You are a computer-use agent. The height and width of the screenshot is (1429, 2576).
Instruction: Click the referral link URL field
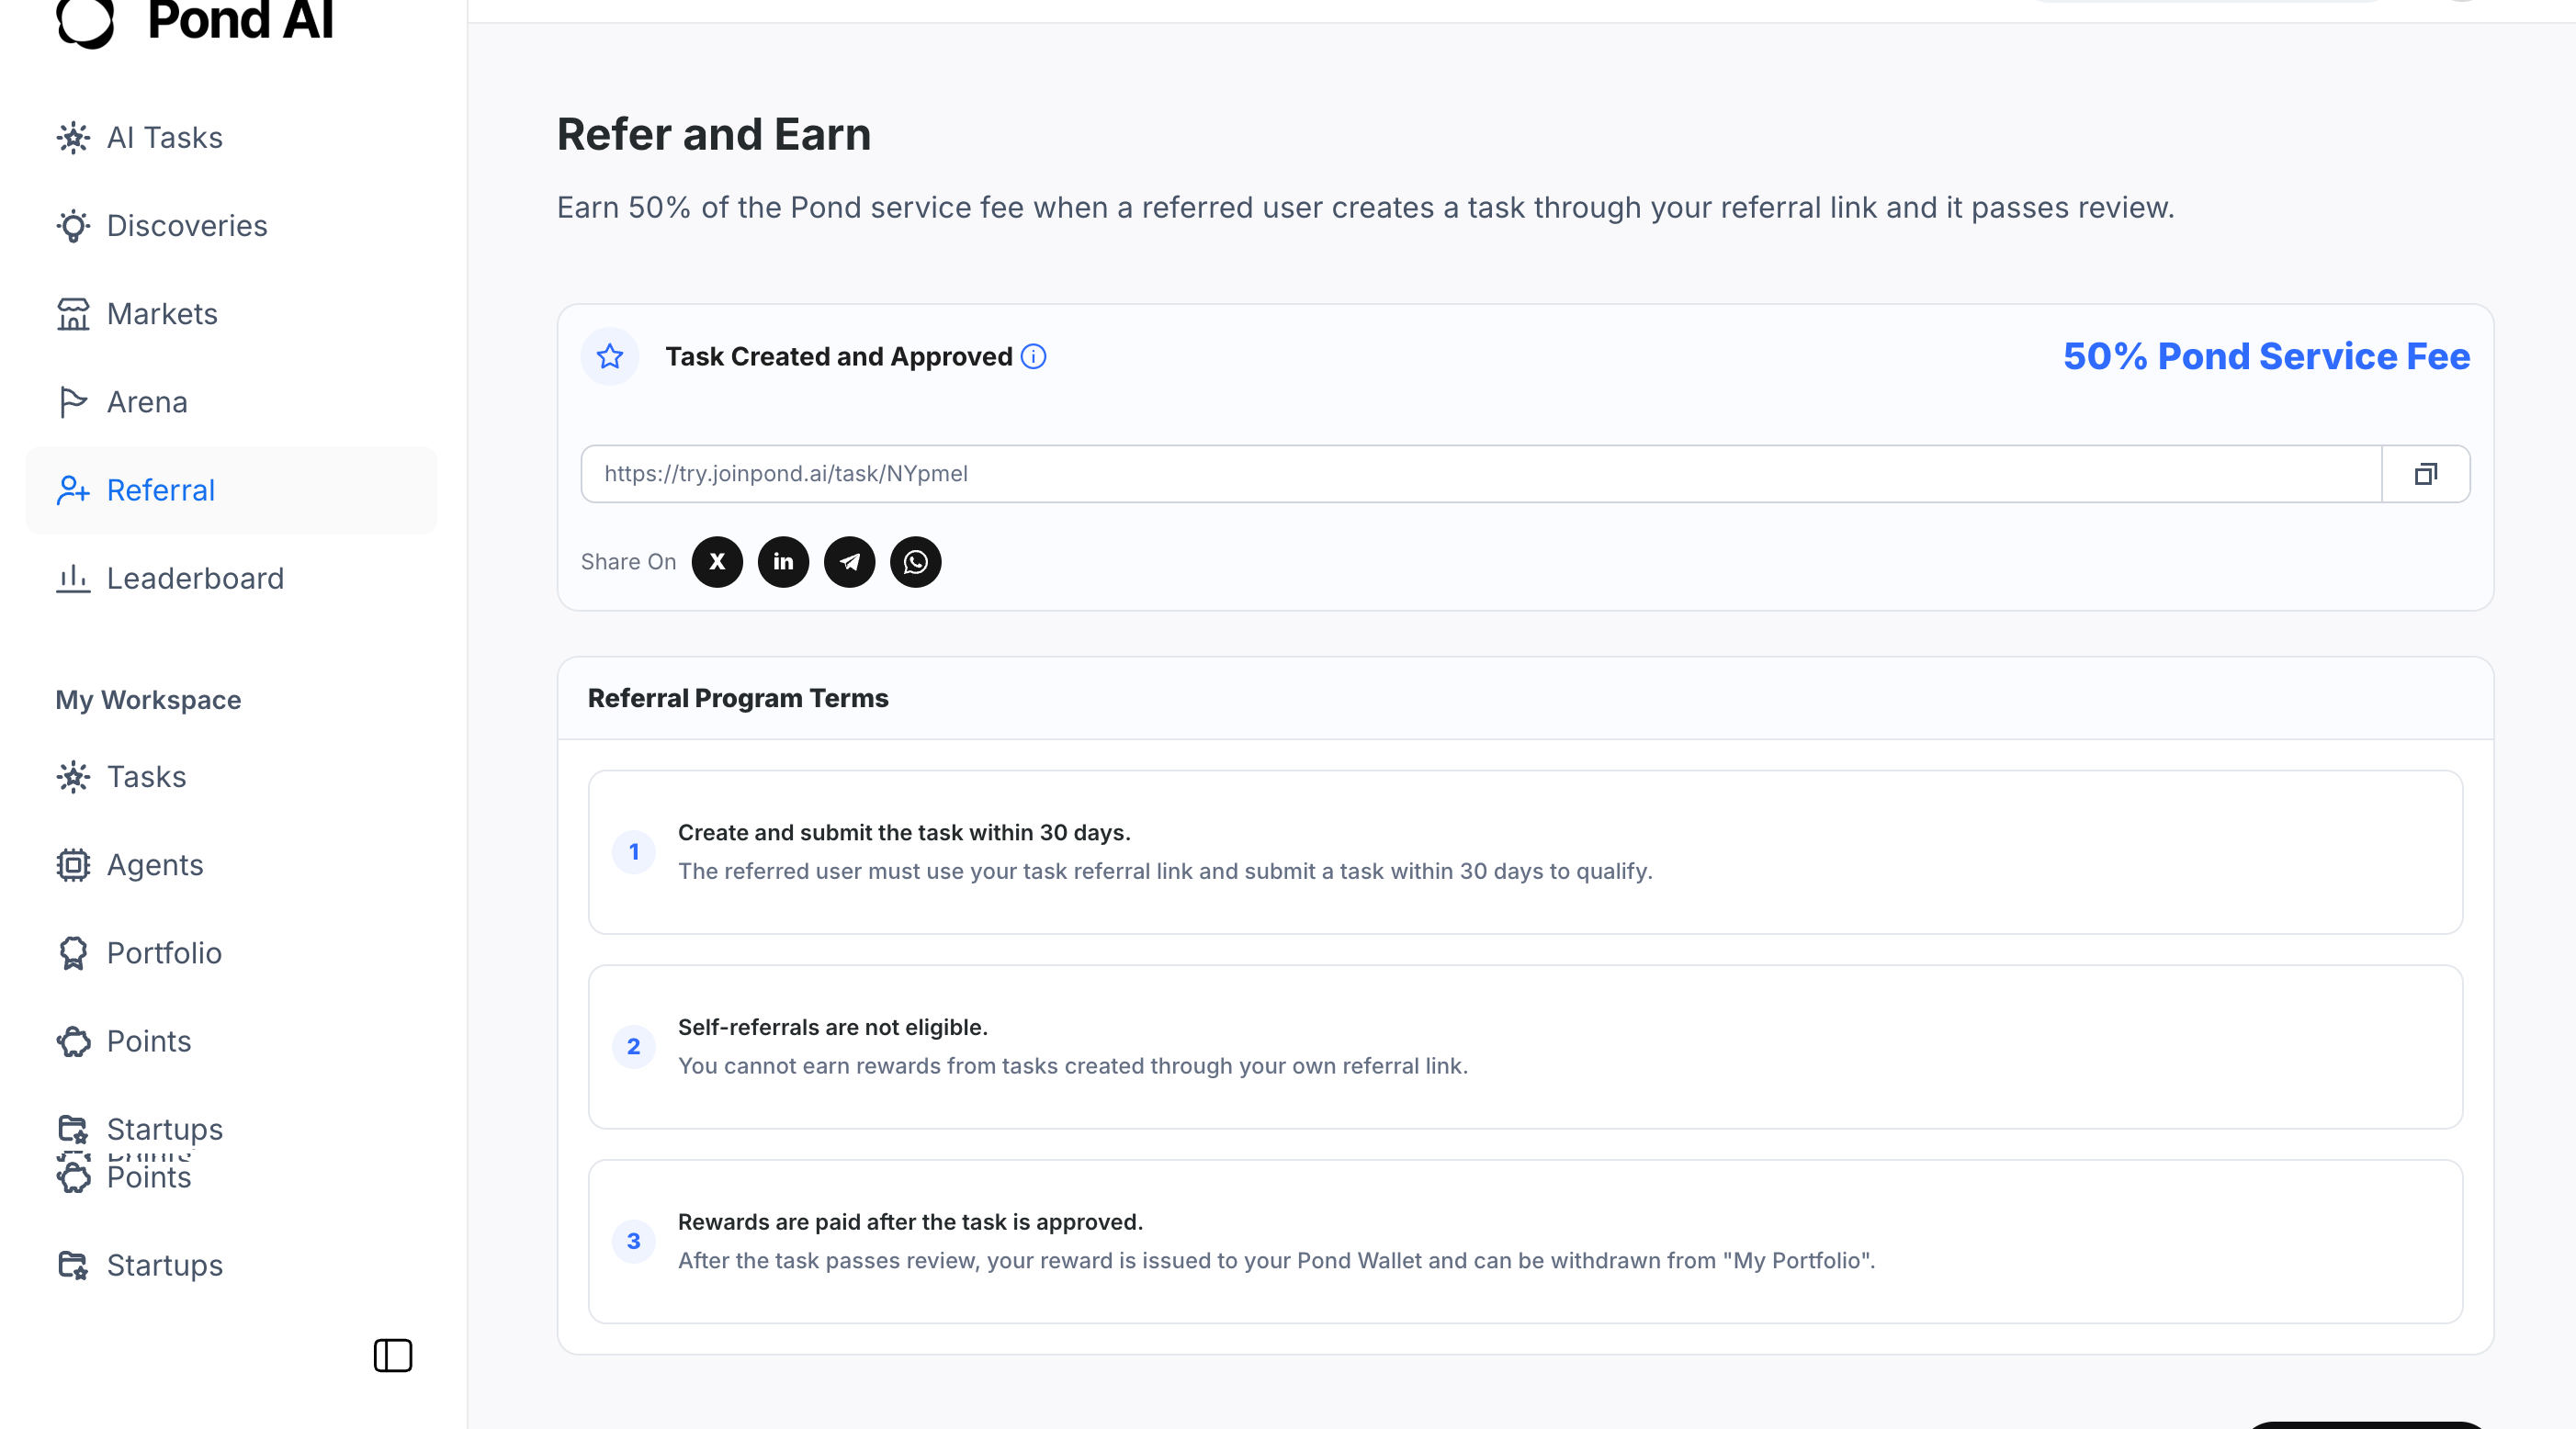[x=1481, y=474]
